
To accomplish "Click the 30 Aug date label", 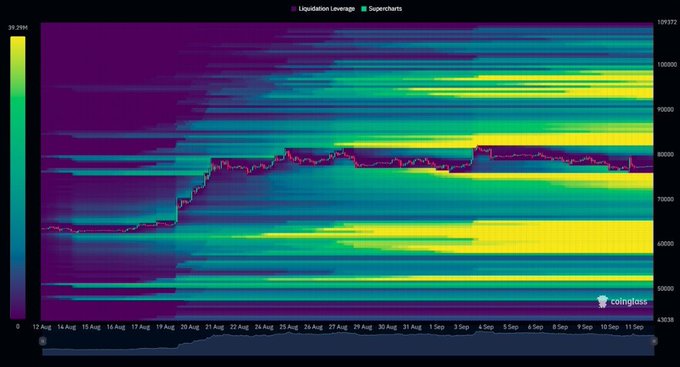I will [388, 327].
